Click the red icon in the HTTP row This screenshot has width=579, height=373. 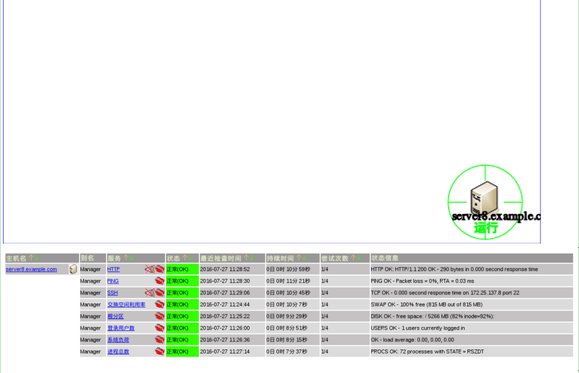point(160,269)
